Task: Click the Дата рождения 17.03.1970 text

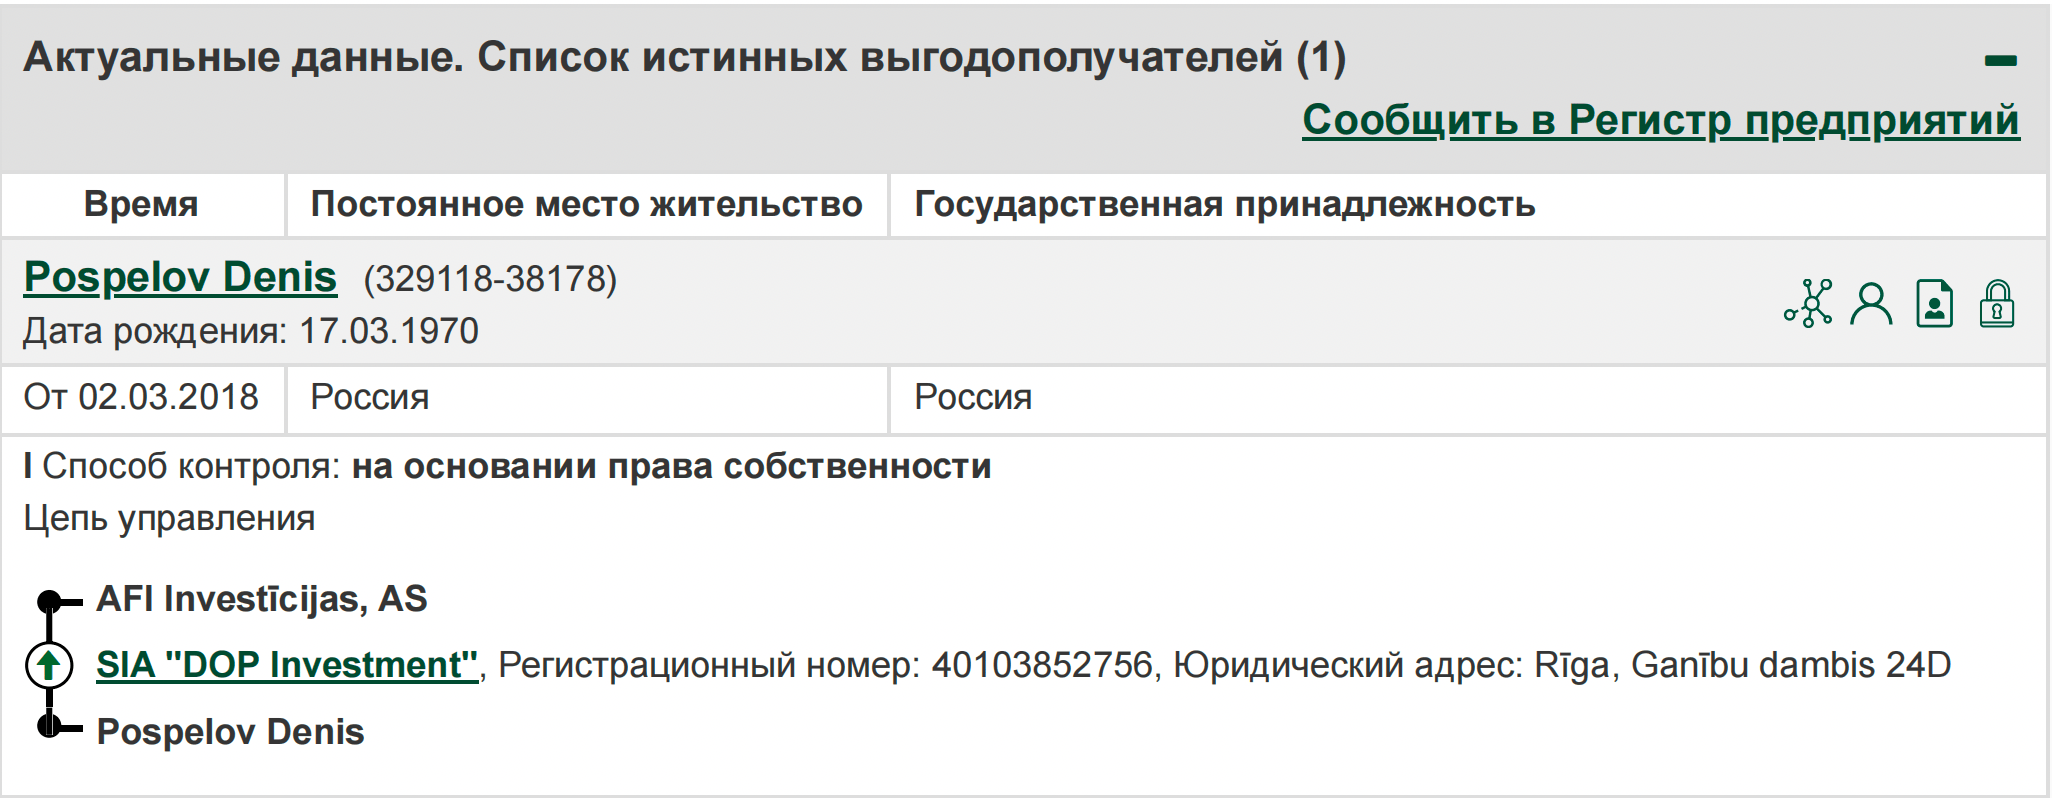Action: click(x=248, y=328)
